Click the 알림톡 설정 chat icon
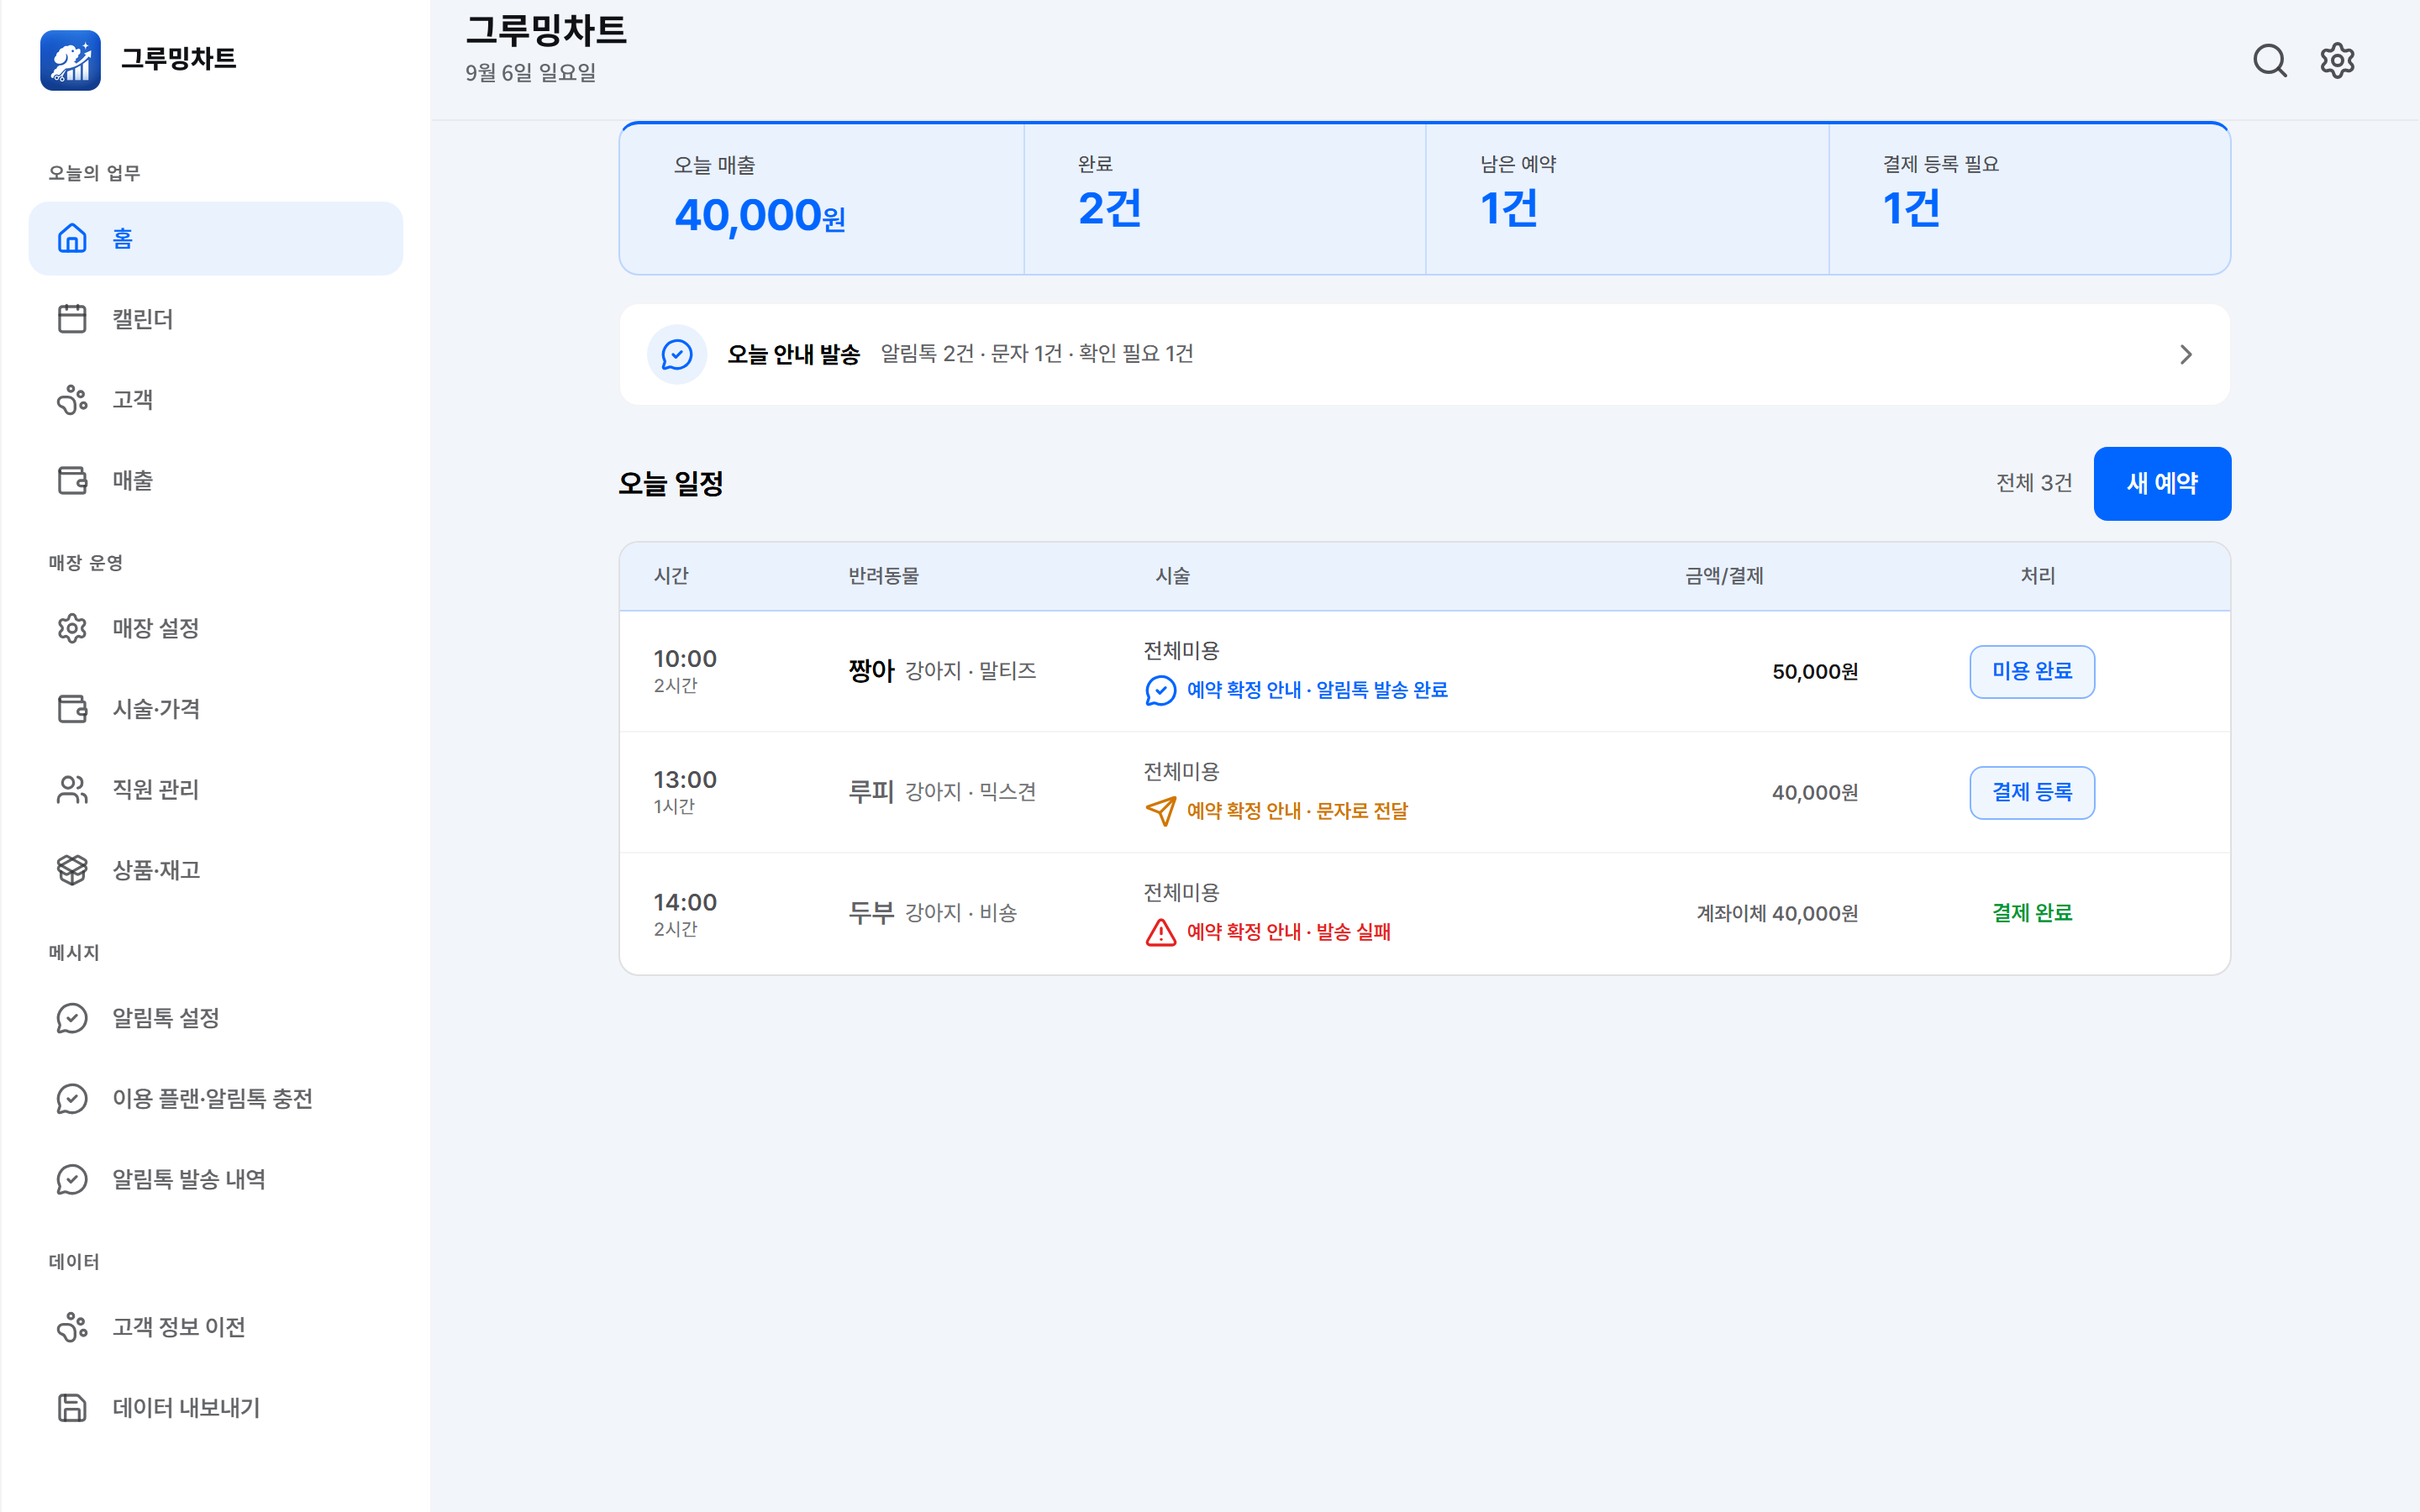Image resolution: width=2420 pixels, height=1512 pixels. 72,1018
